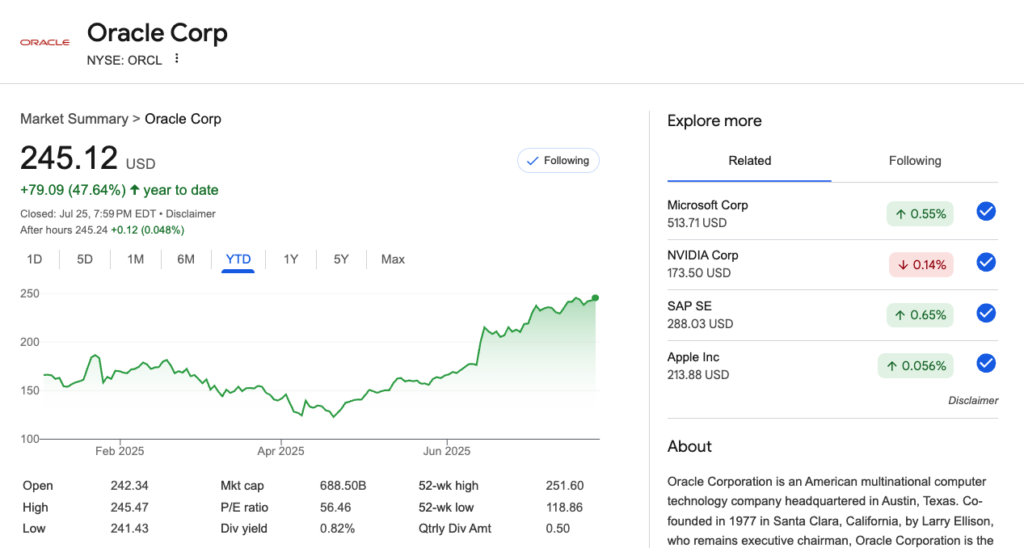1024x548 pixels.
Task: Select the 5D chart range
Action: (85, 259)
